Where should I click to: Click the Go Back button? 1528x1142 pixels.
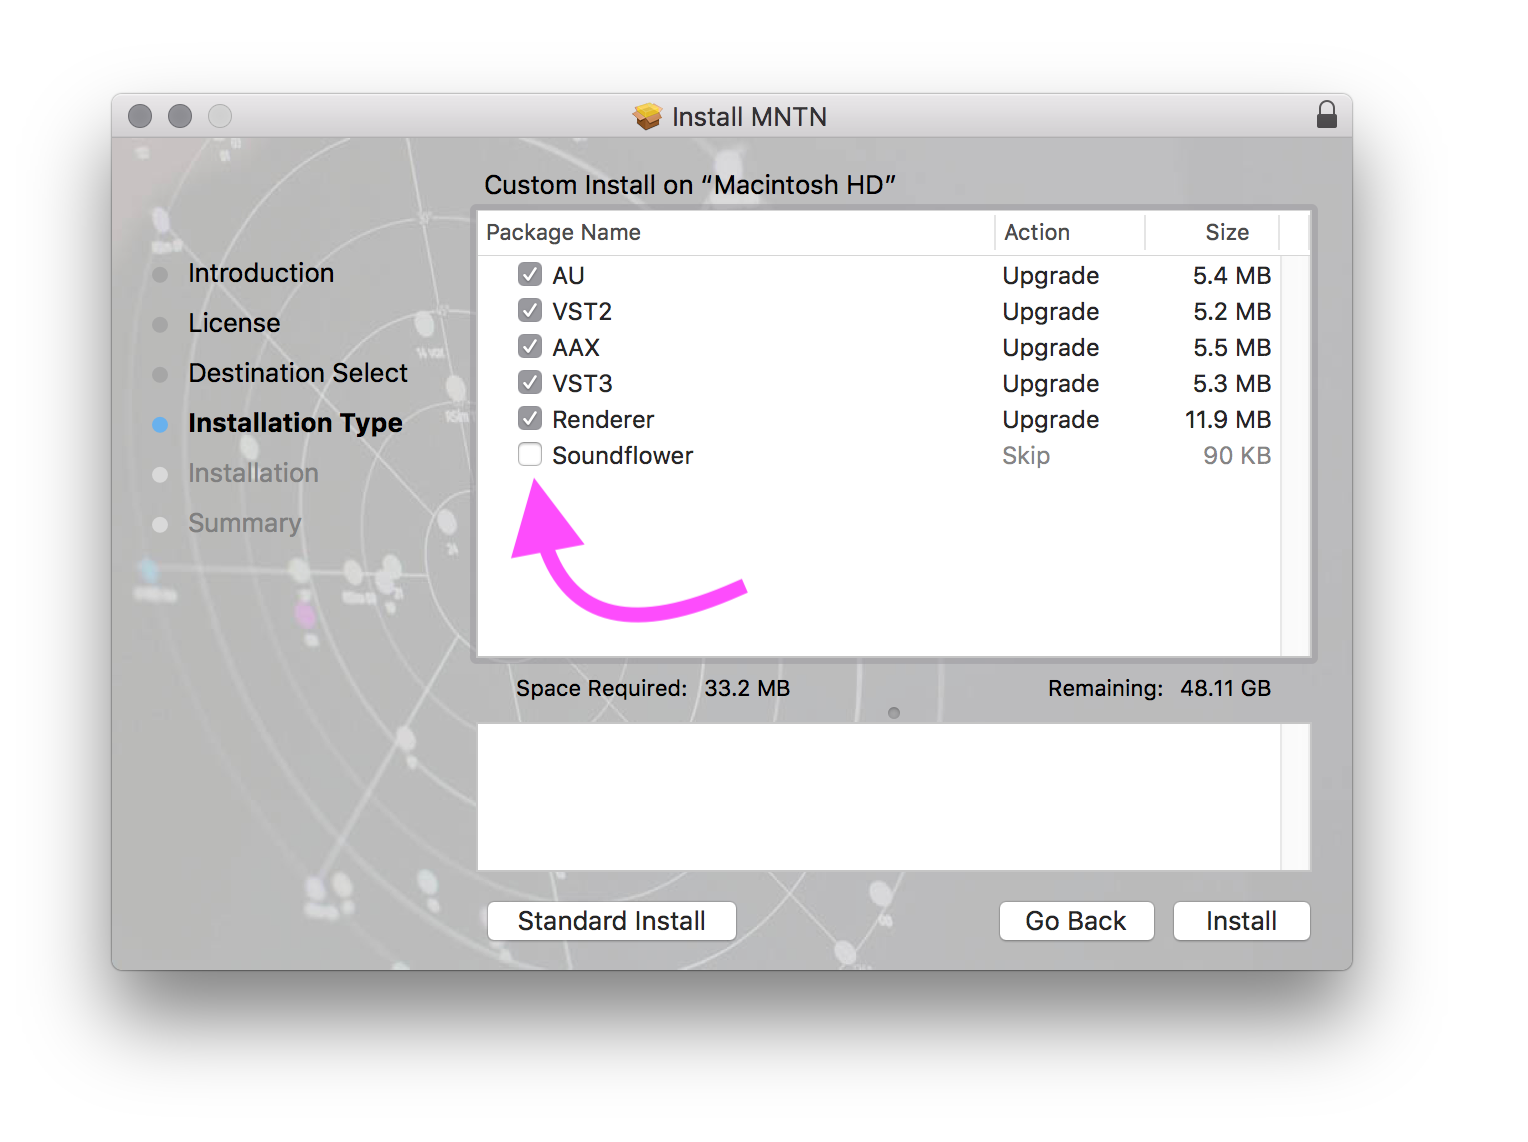pos(1076,921)
